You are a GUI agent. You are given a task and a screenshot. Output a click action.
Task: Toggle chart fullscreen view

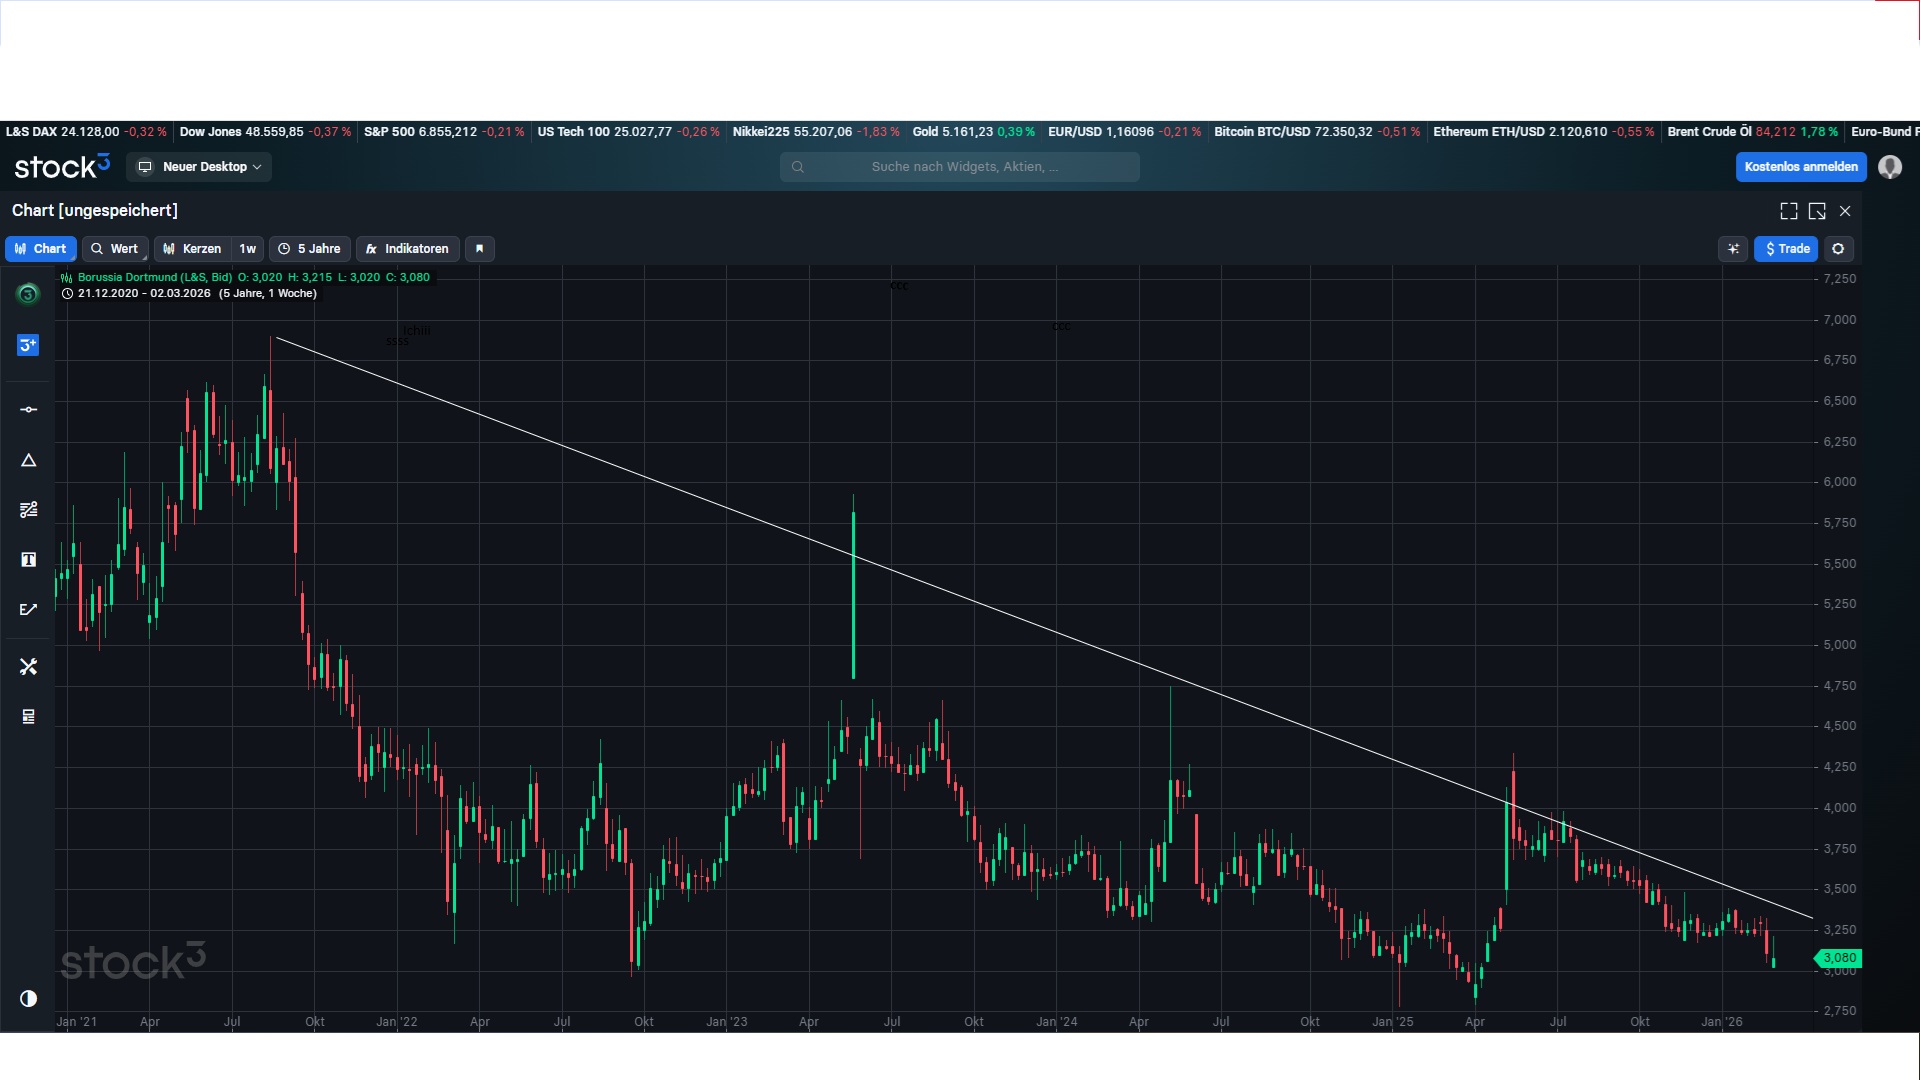(1789, 211)
